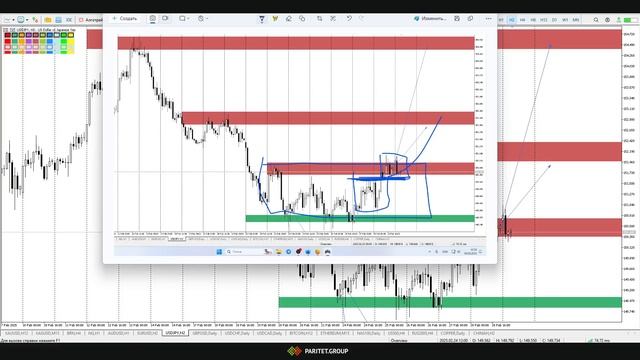Toggle the Algo trading button
Image resolution: width=640 pixels, height=360 pixels.
point(91,20)
